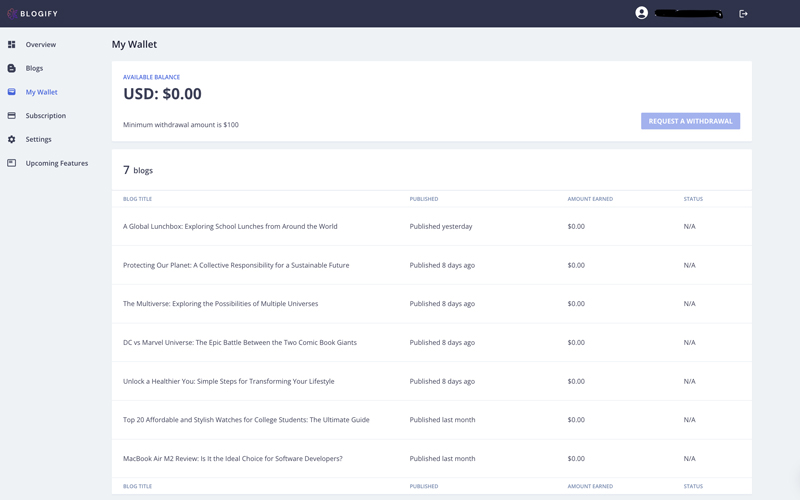Click the Available Balance label

(x=152, y=77)
